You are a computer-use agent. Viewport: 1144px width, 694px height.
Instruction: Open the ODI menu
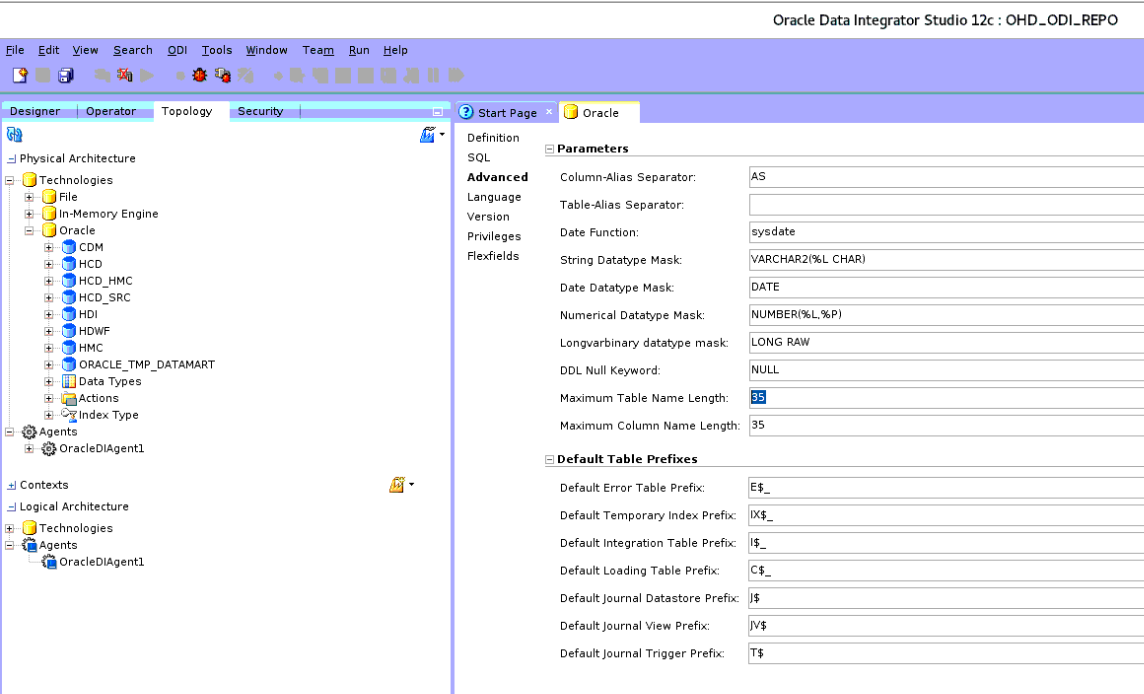(x=177, y=50)
